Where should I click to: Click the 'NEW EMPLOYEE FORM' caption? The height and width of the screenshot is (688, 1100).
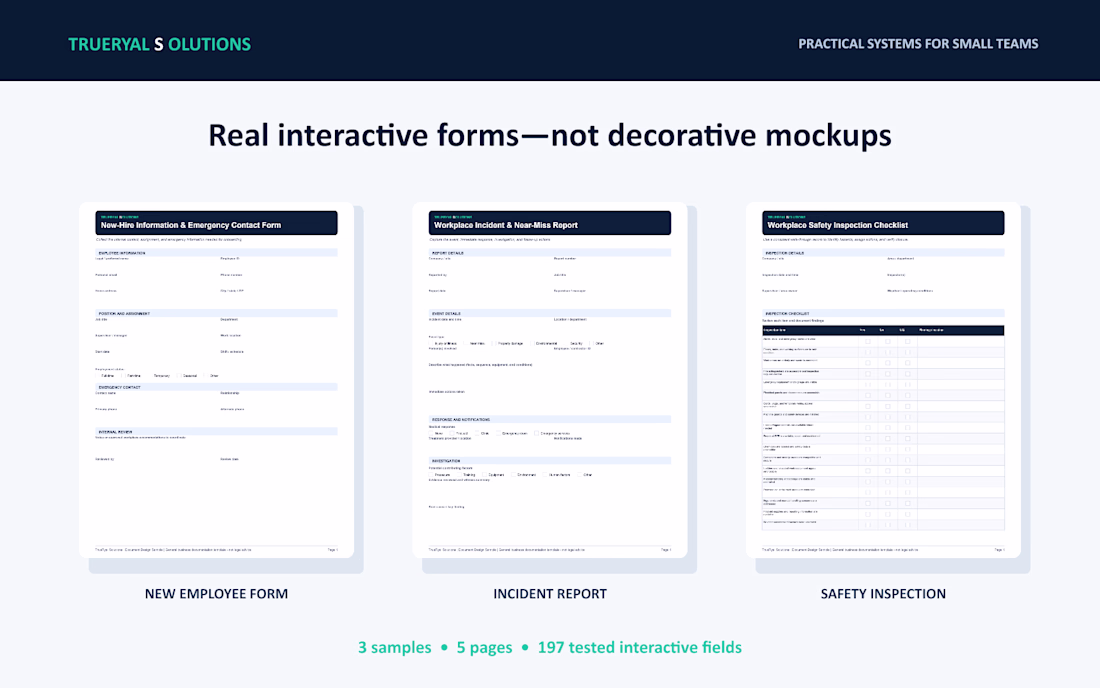pos(216,593)
